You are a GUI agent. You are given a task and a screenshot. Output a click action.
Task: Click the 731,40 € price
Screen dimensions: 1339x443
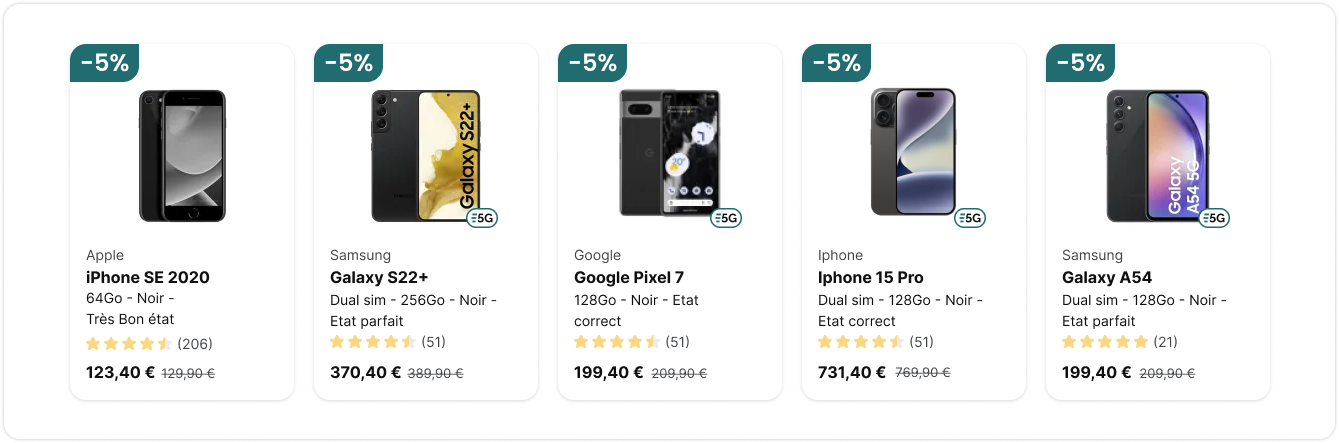(852, 372)
